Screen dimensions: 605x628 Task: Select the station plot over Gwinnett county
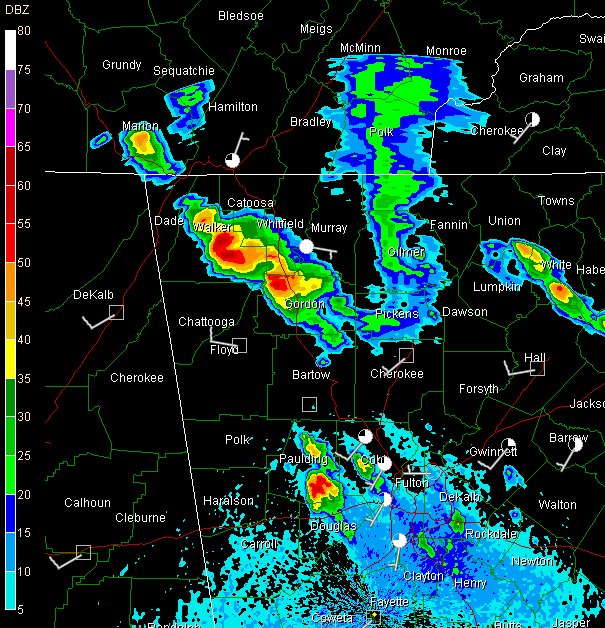click(508, 445)
